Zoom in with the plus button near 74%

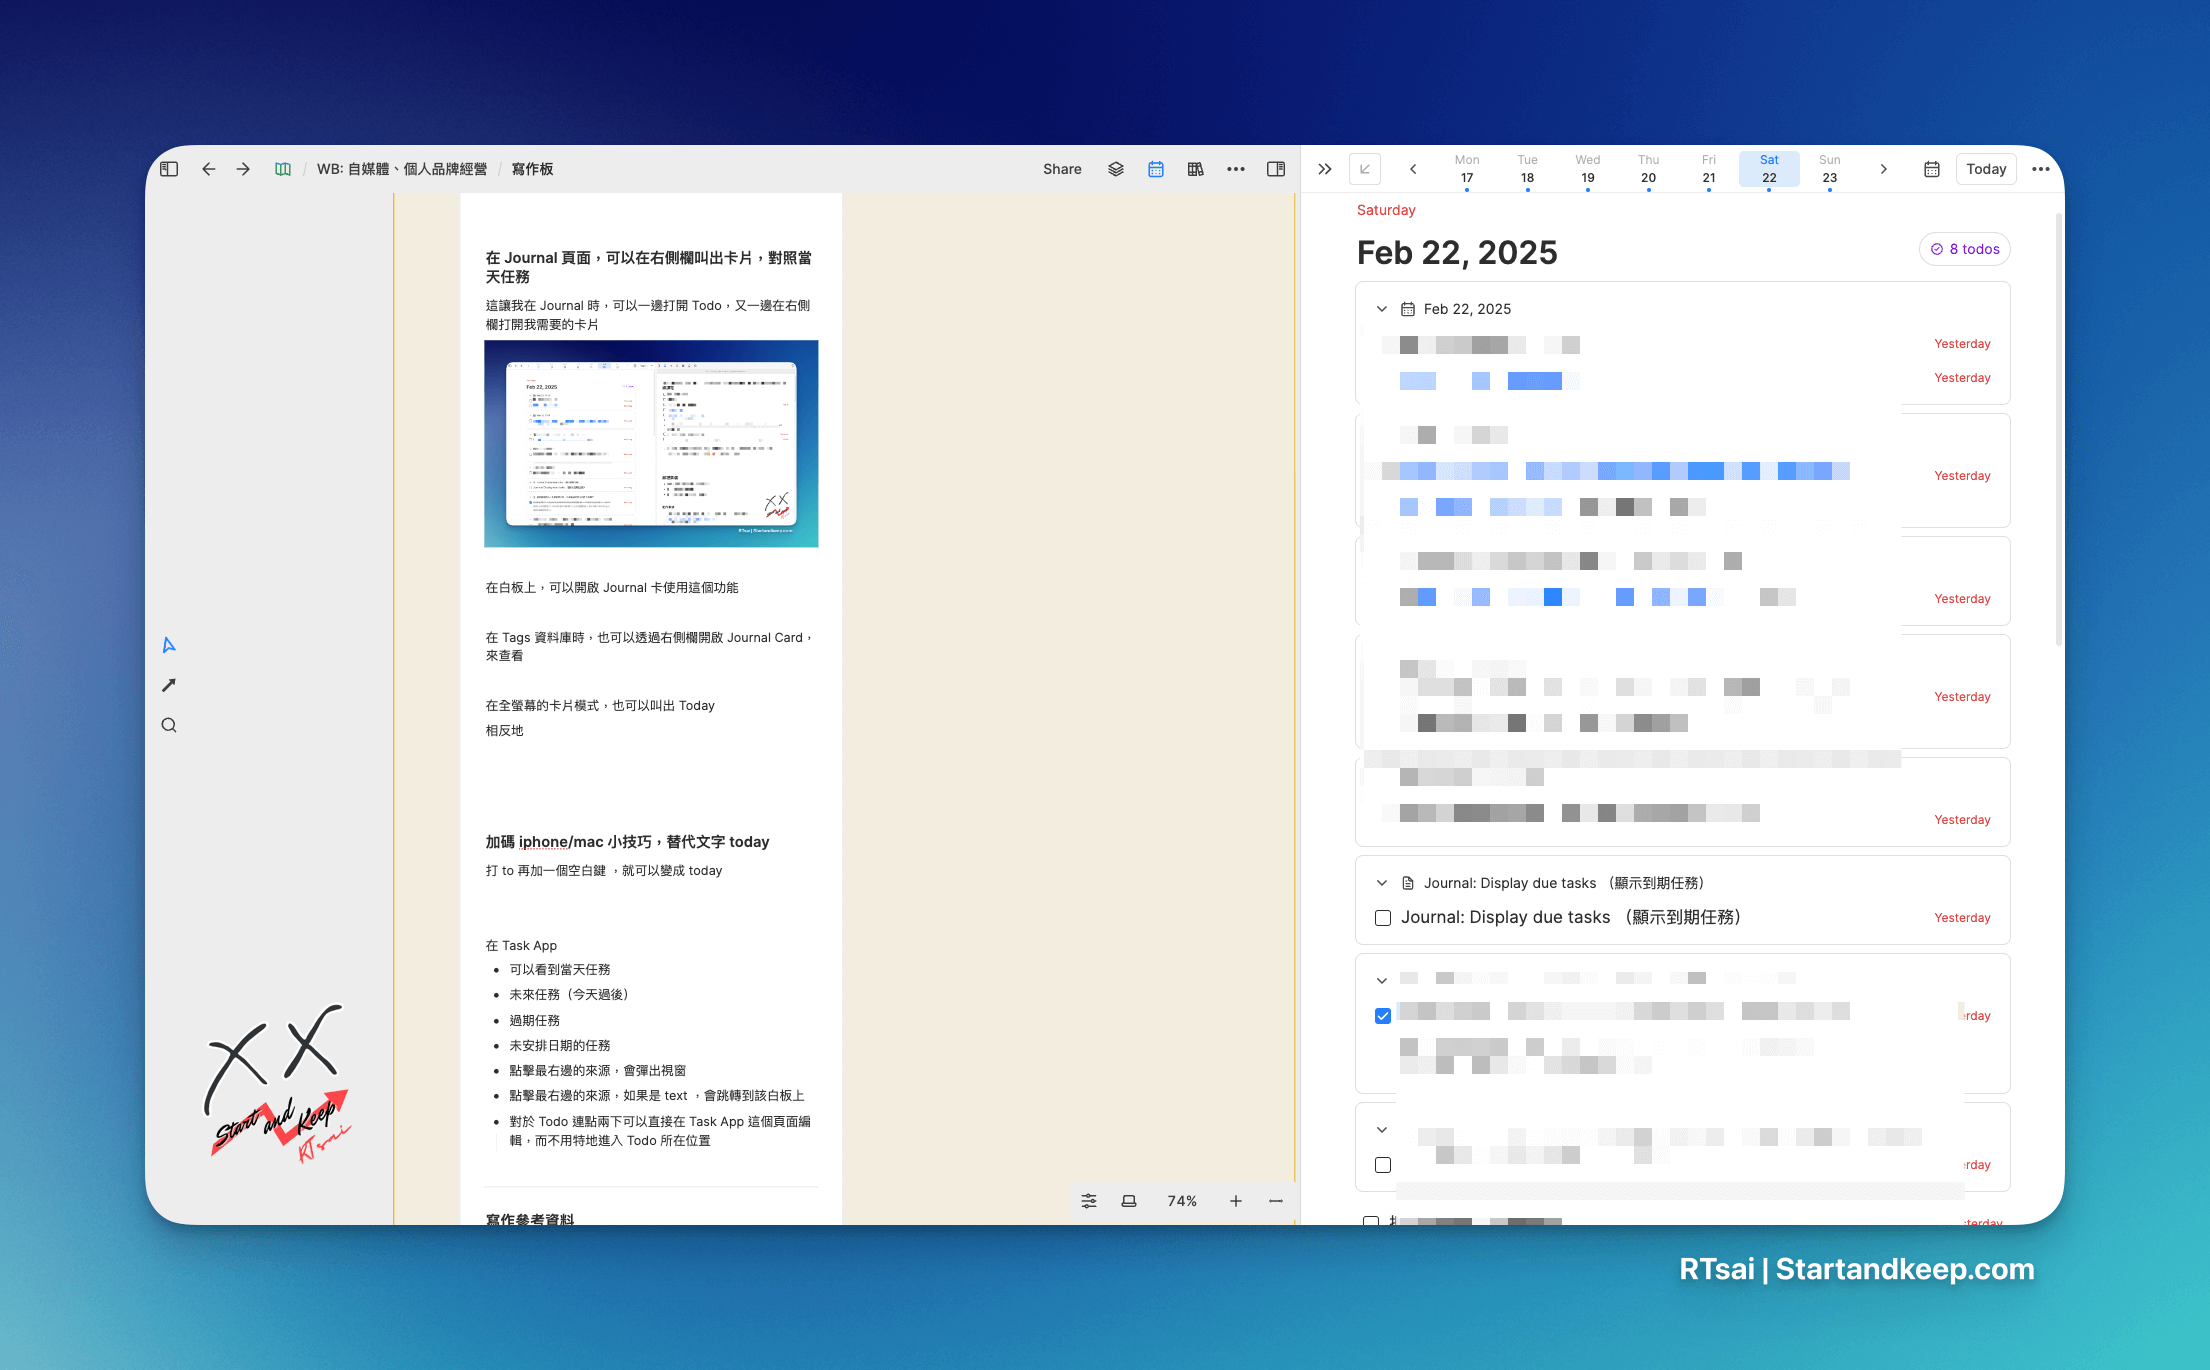tap(1236, 1201)
